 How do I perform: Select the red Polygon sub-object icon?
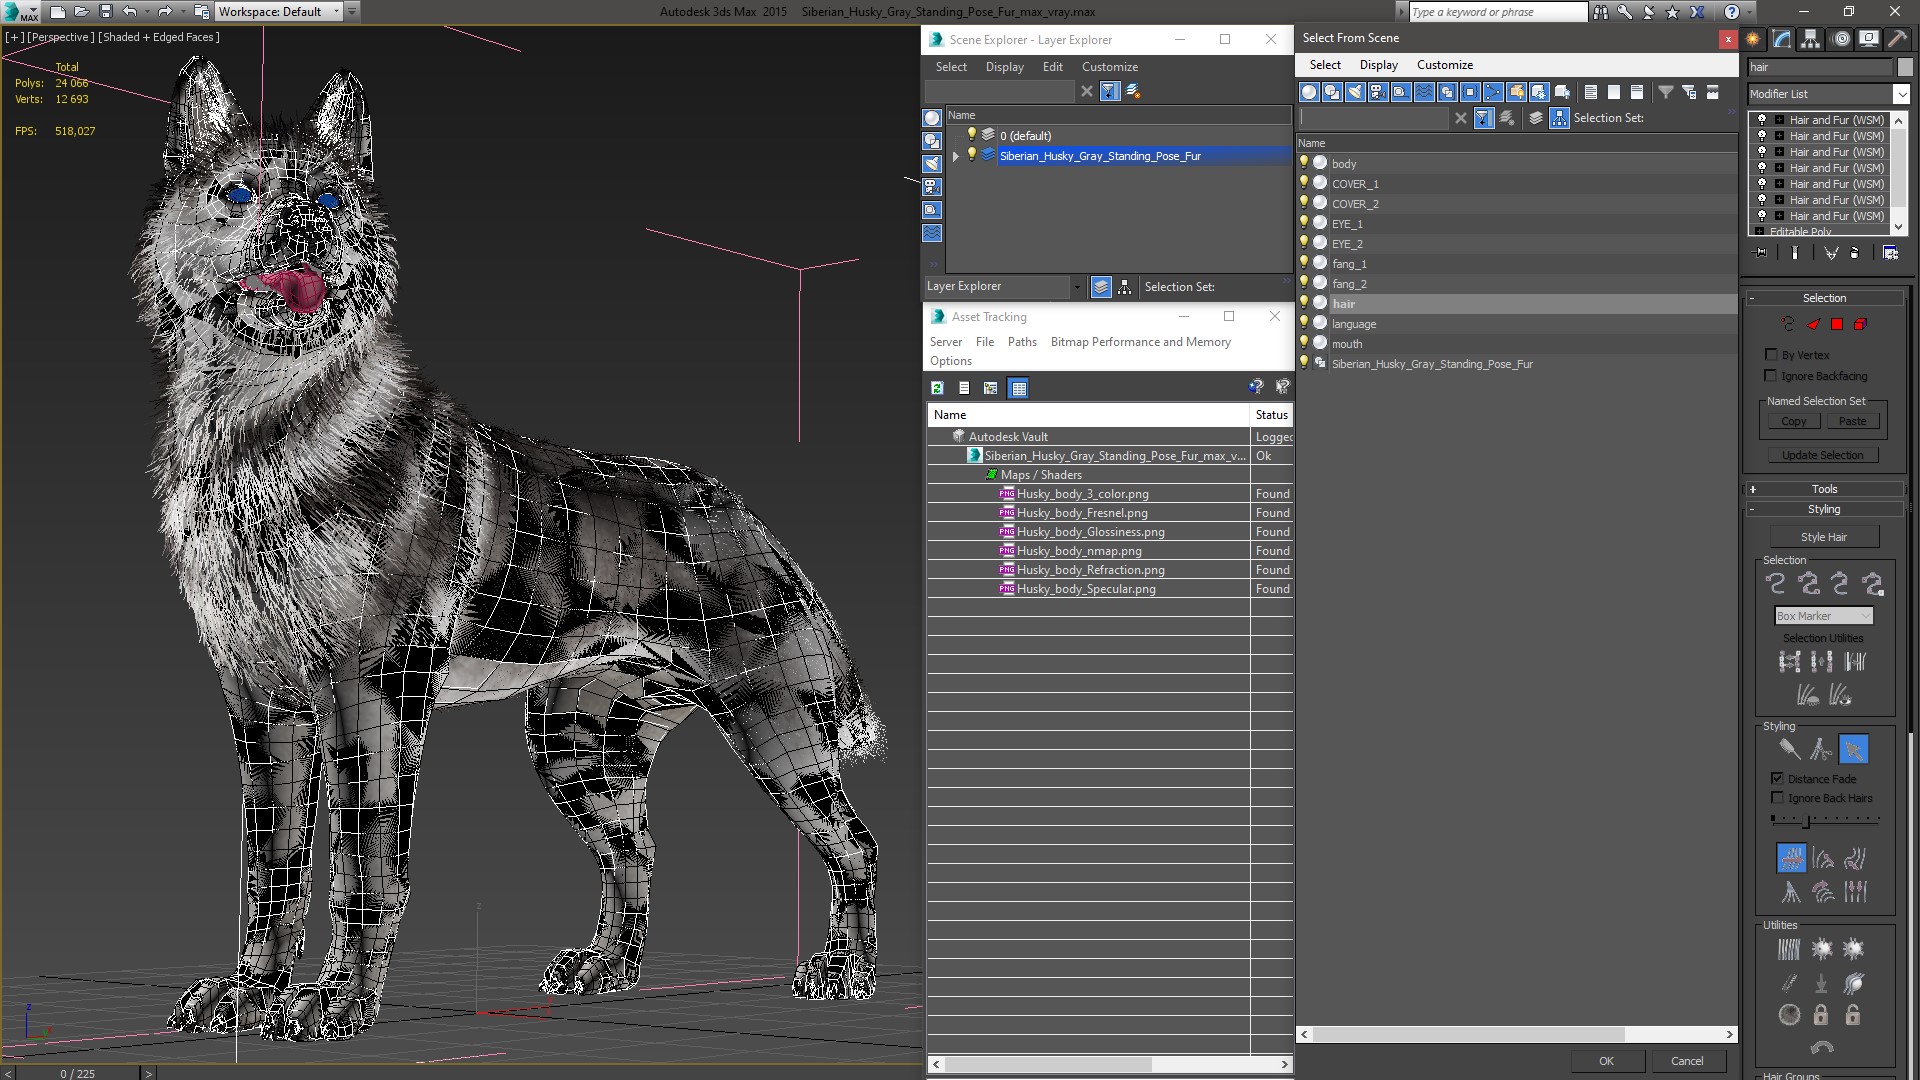click(x=1837, y=324)
